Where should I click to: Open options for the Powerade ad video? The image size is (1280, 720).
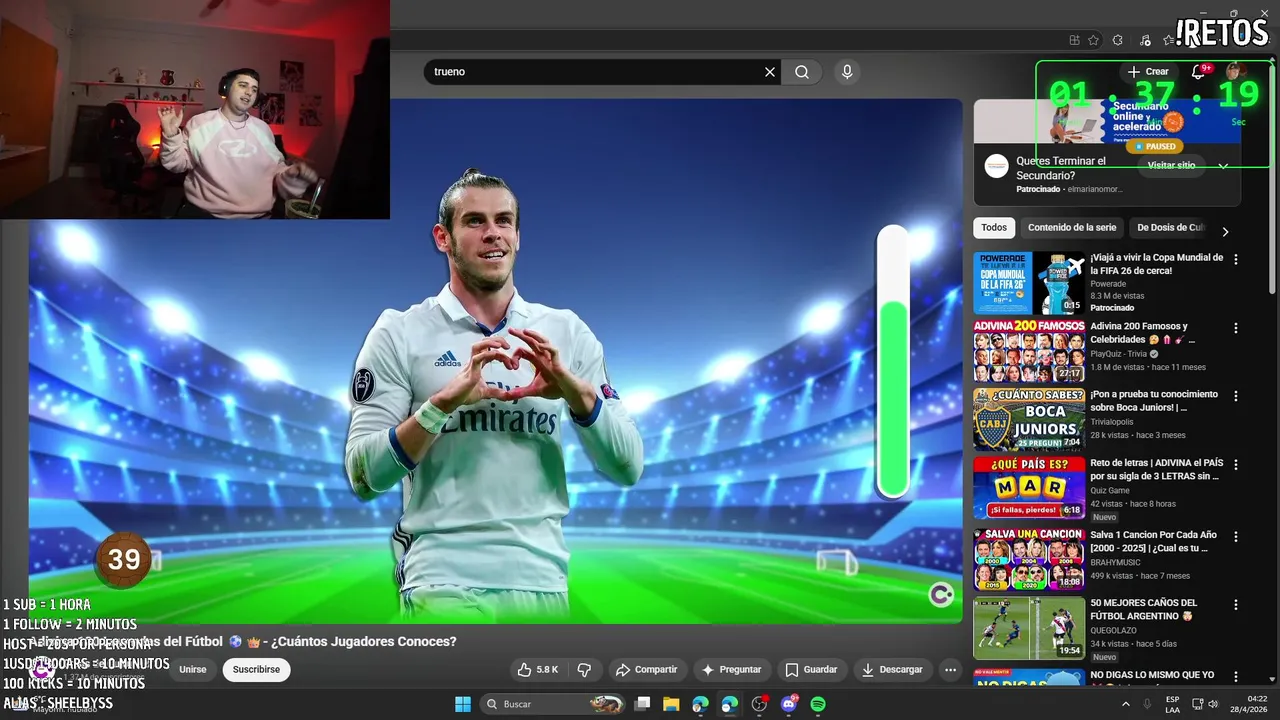coord(1236,259)
